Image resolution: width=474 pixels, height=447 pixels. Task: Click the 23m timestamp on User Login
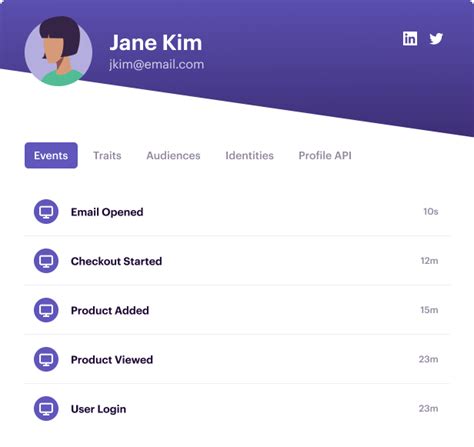coord(429,409)
